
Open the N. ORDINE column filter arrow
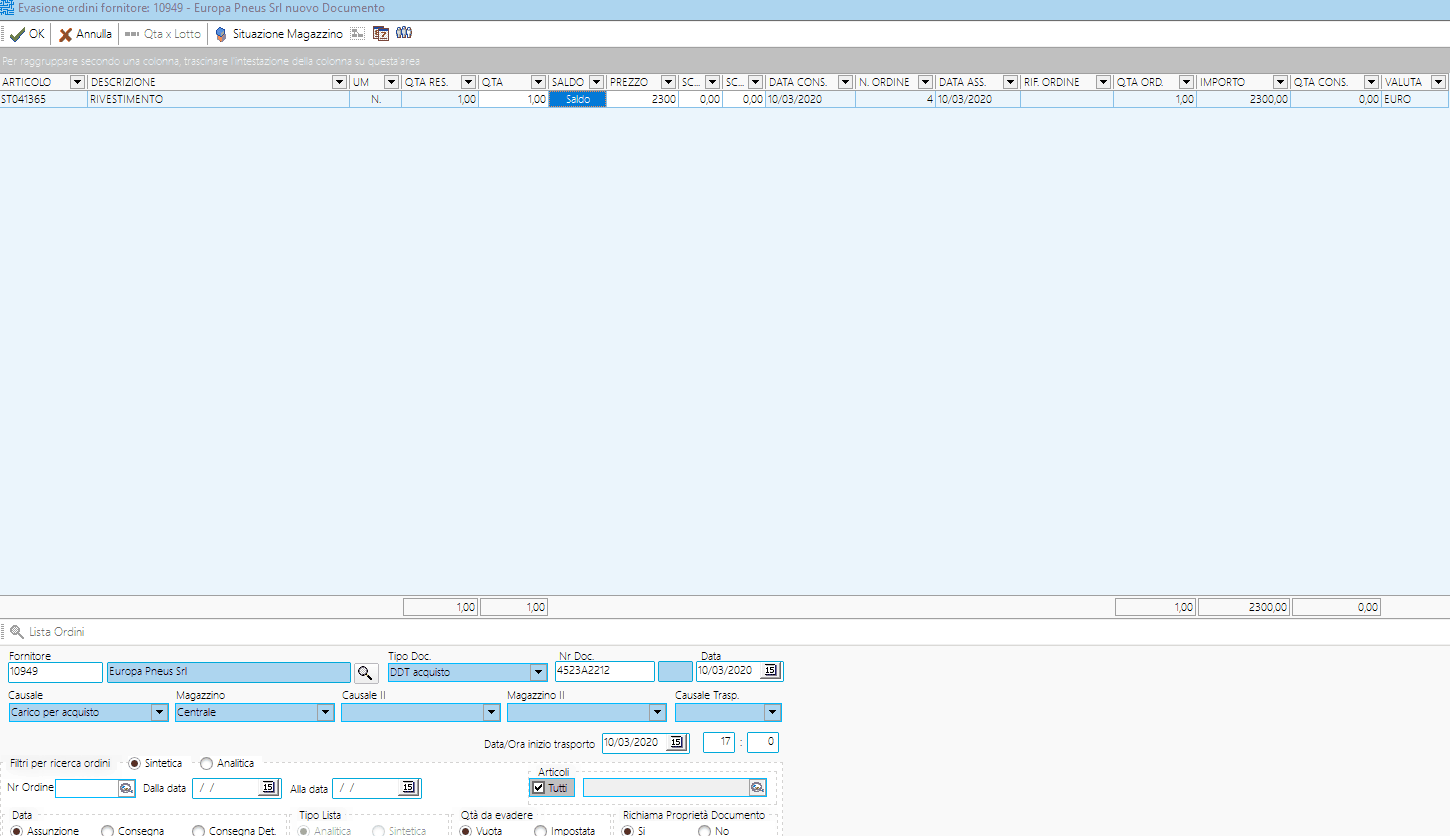(x=925, y=82)
